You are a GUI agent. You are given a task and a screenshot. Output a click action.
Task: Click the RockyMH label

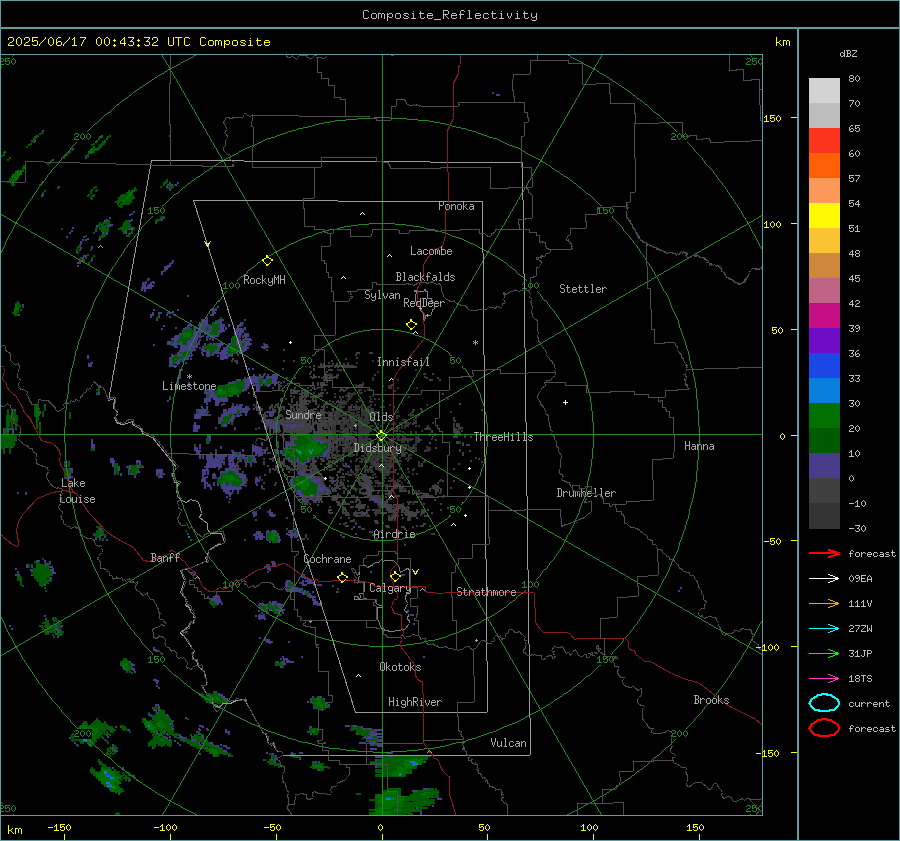tap(264, 280)
